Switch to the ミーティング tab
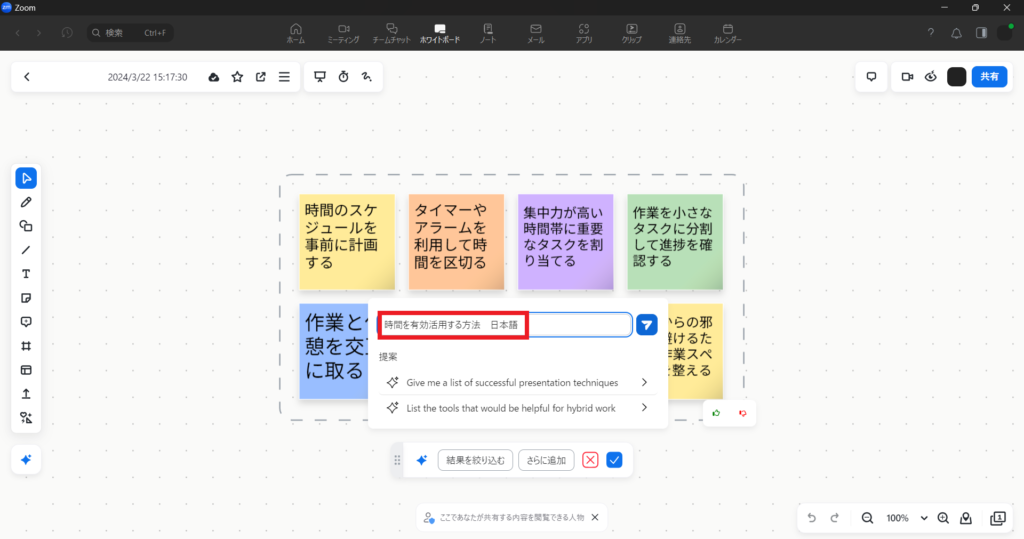The height and width of the screenshot is (539, 1024). 343,33
